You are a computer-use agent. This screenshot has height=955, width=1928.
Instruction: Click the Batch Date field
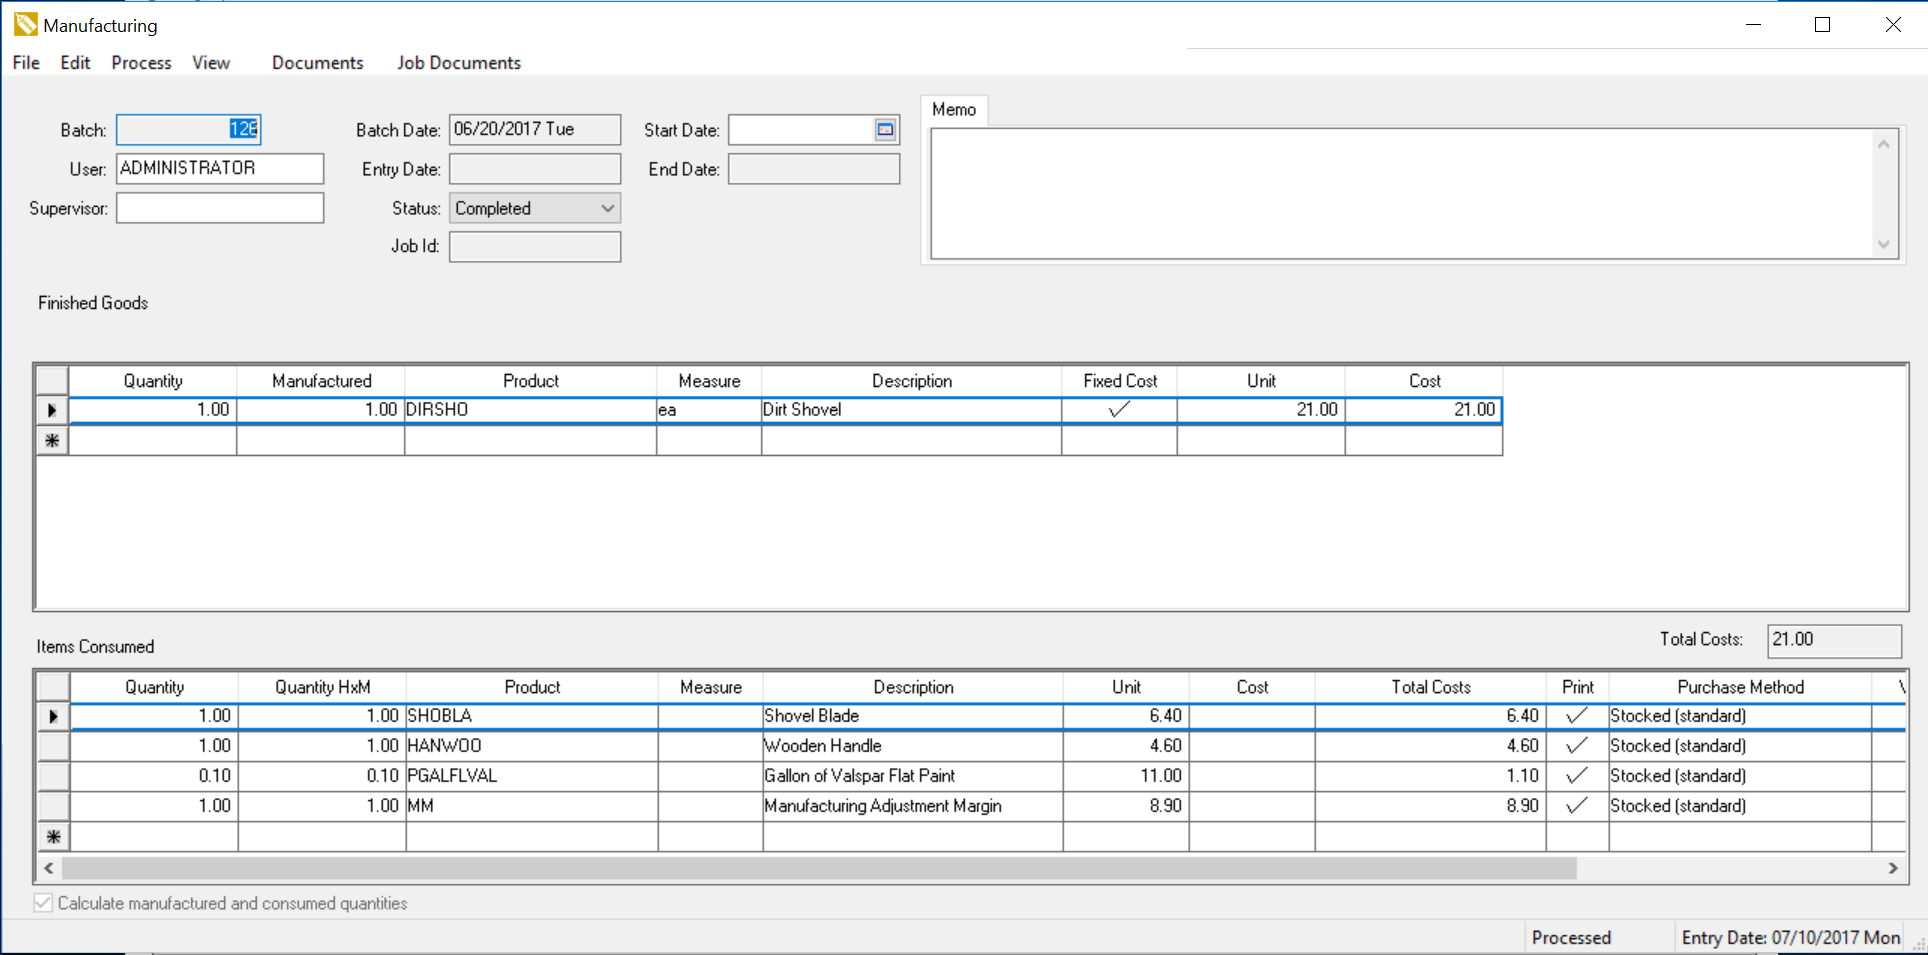535,129
